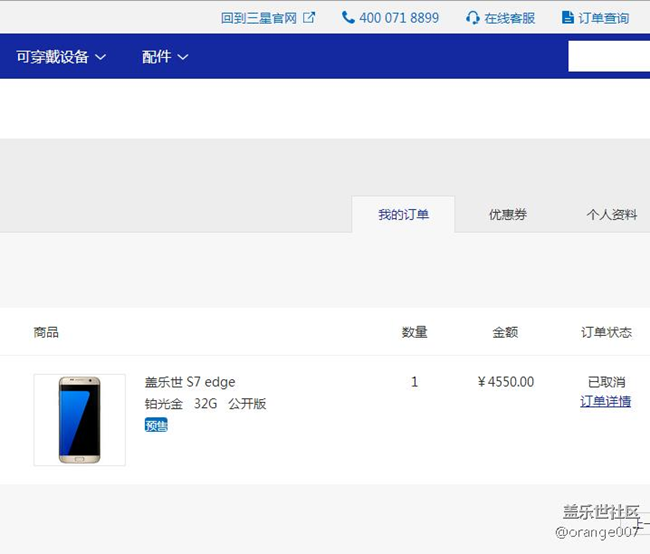Image resolution: width=650 pixels, height=554 pixels.
Task: Click the hotline number 400 071 8899
Action: [x=399, y=18]
